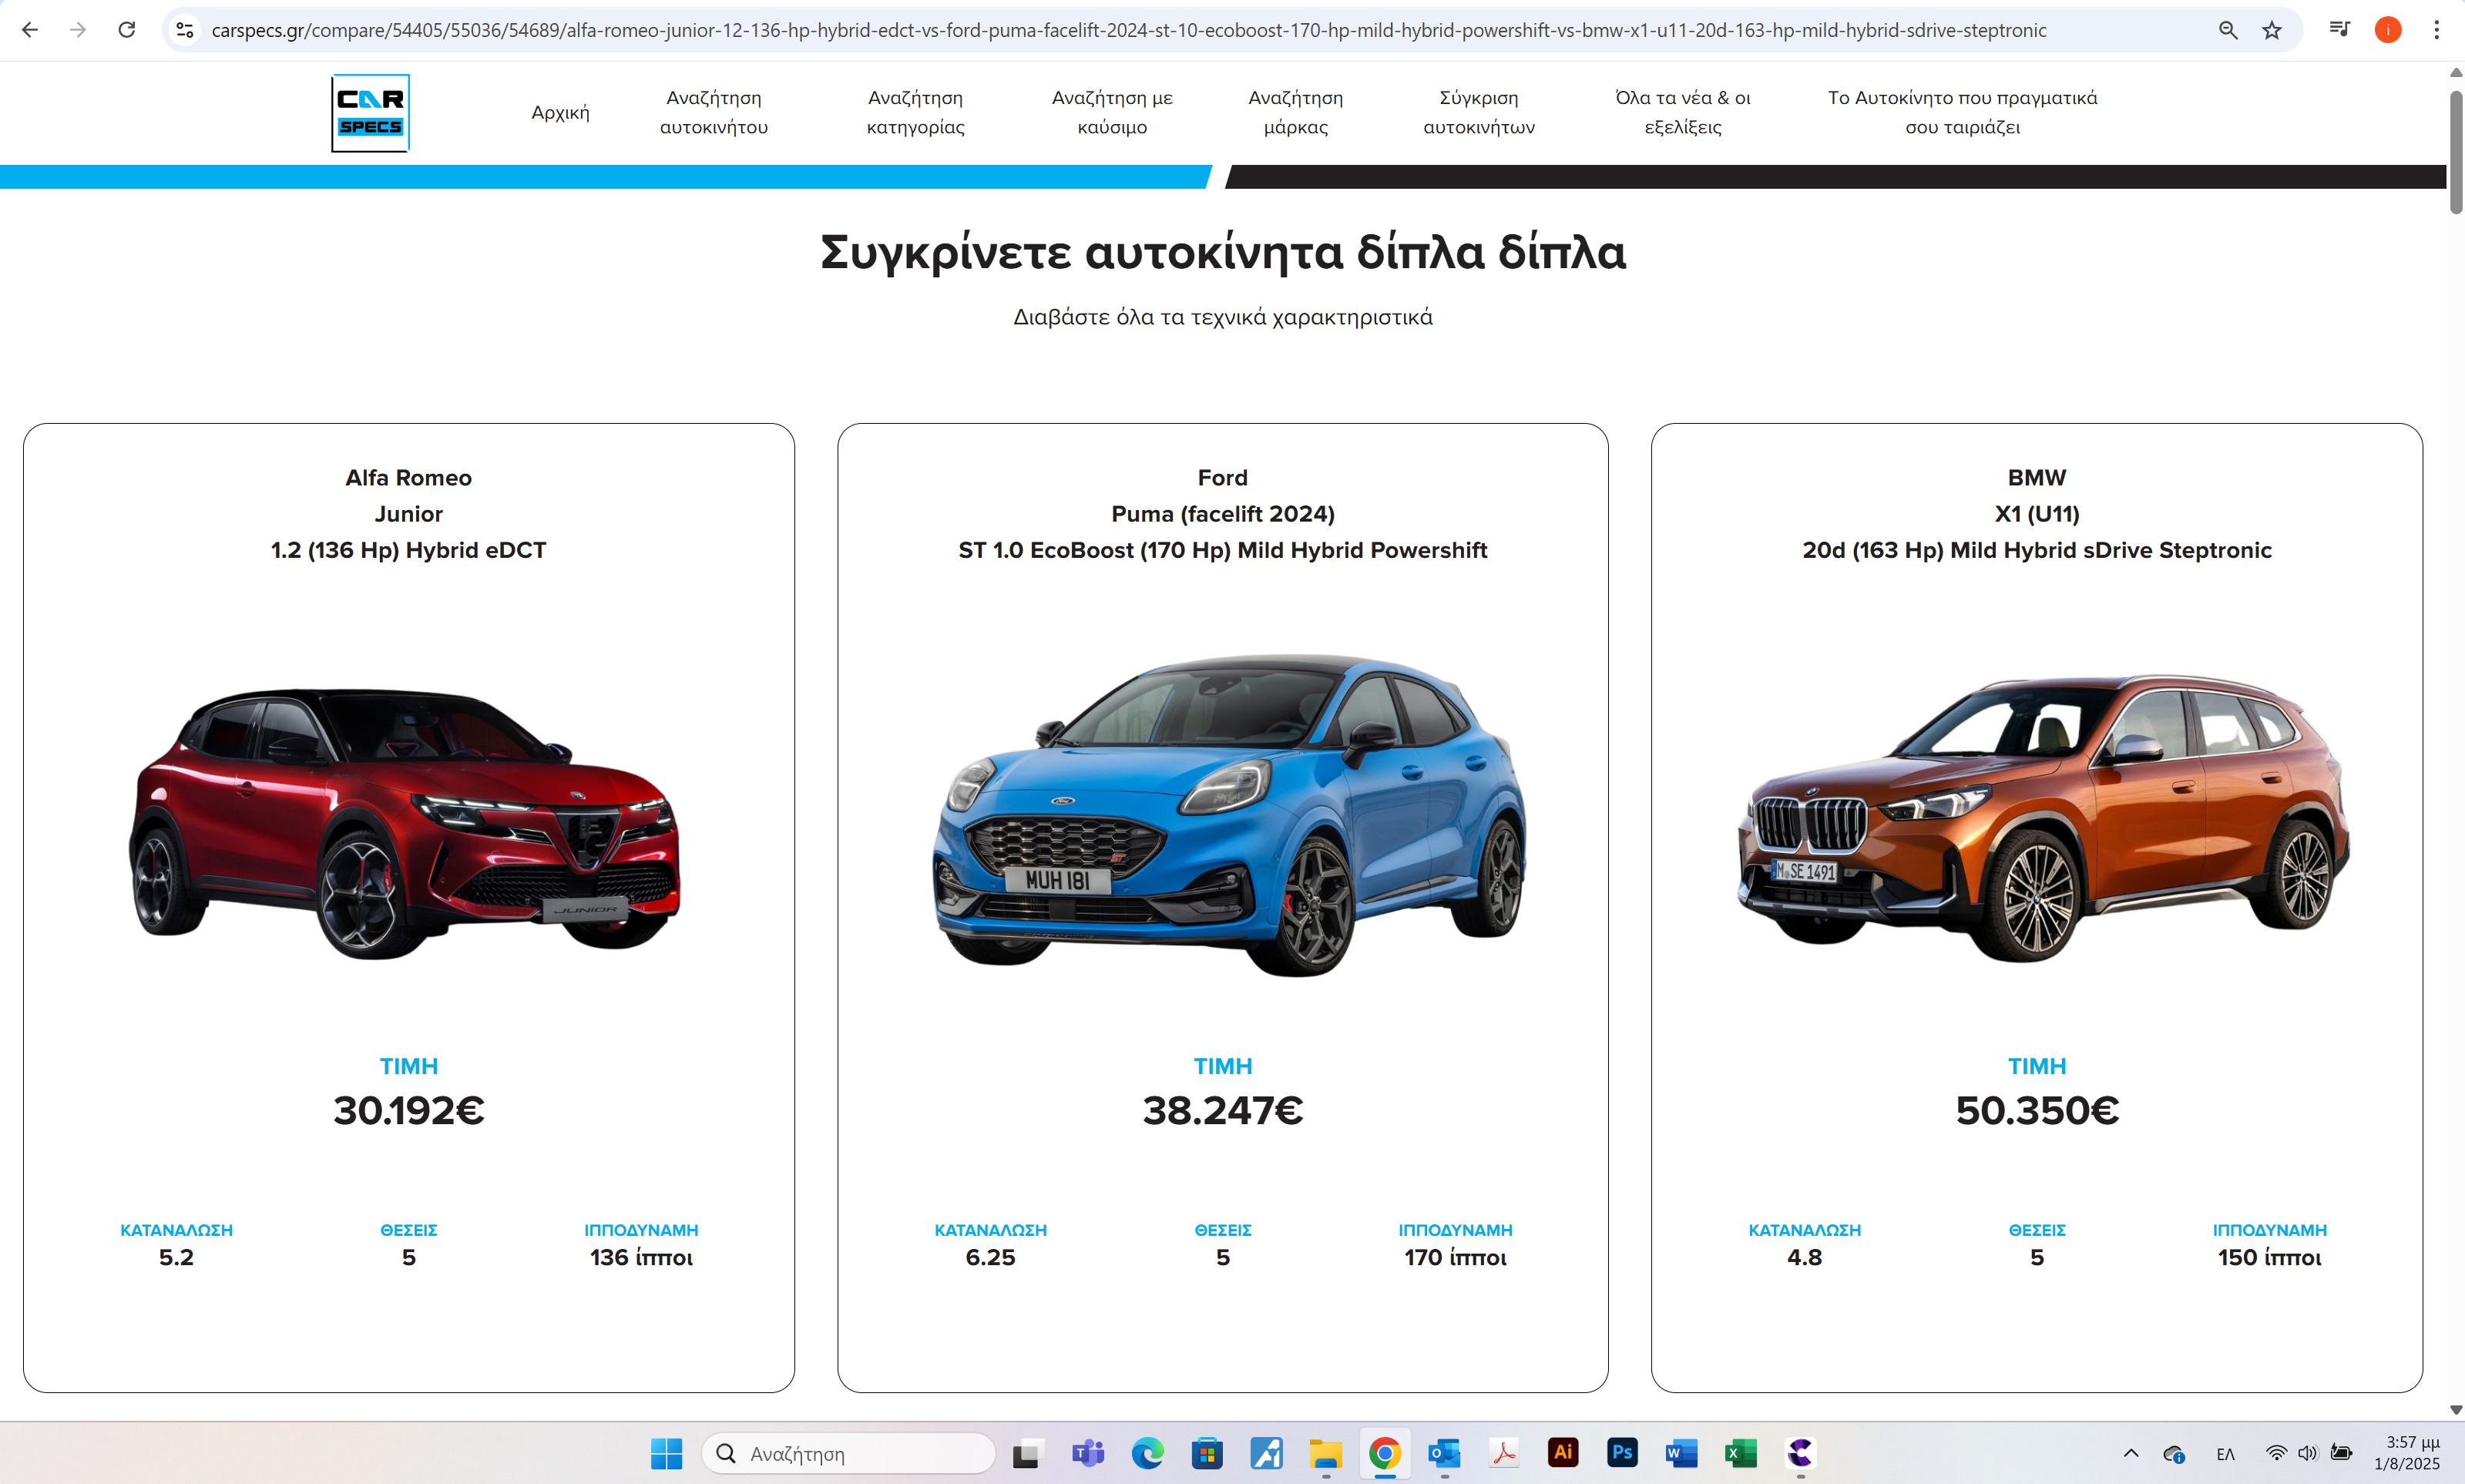Image resolution: width=2465 pixels, height=1484 pixels.
Task: Show hidden system tray icons chevron
Action: pyautogui.click(x=2130, y=1454)
